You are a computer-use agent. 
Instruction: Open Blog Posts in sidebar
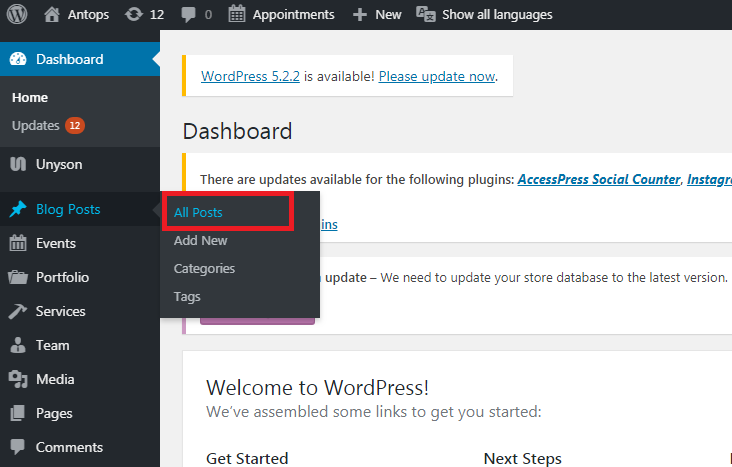click(80, 209)
